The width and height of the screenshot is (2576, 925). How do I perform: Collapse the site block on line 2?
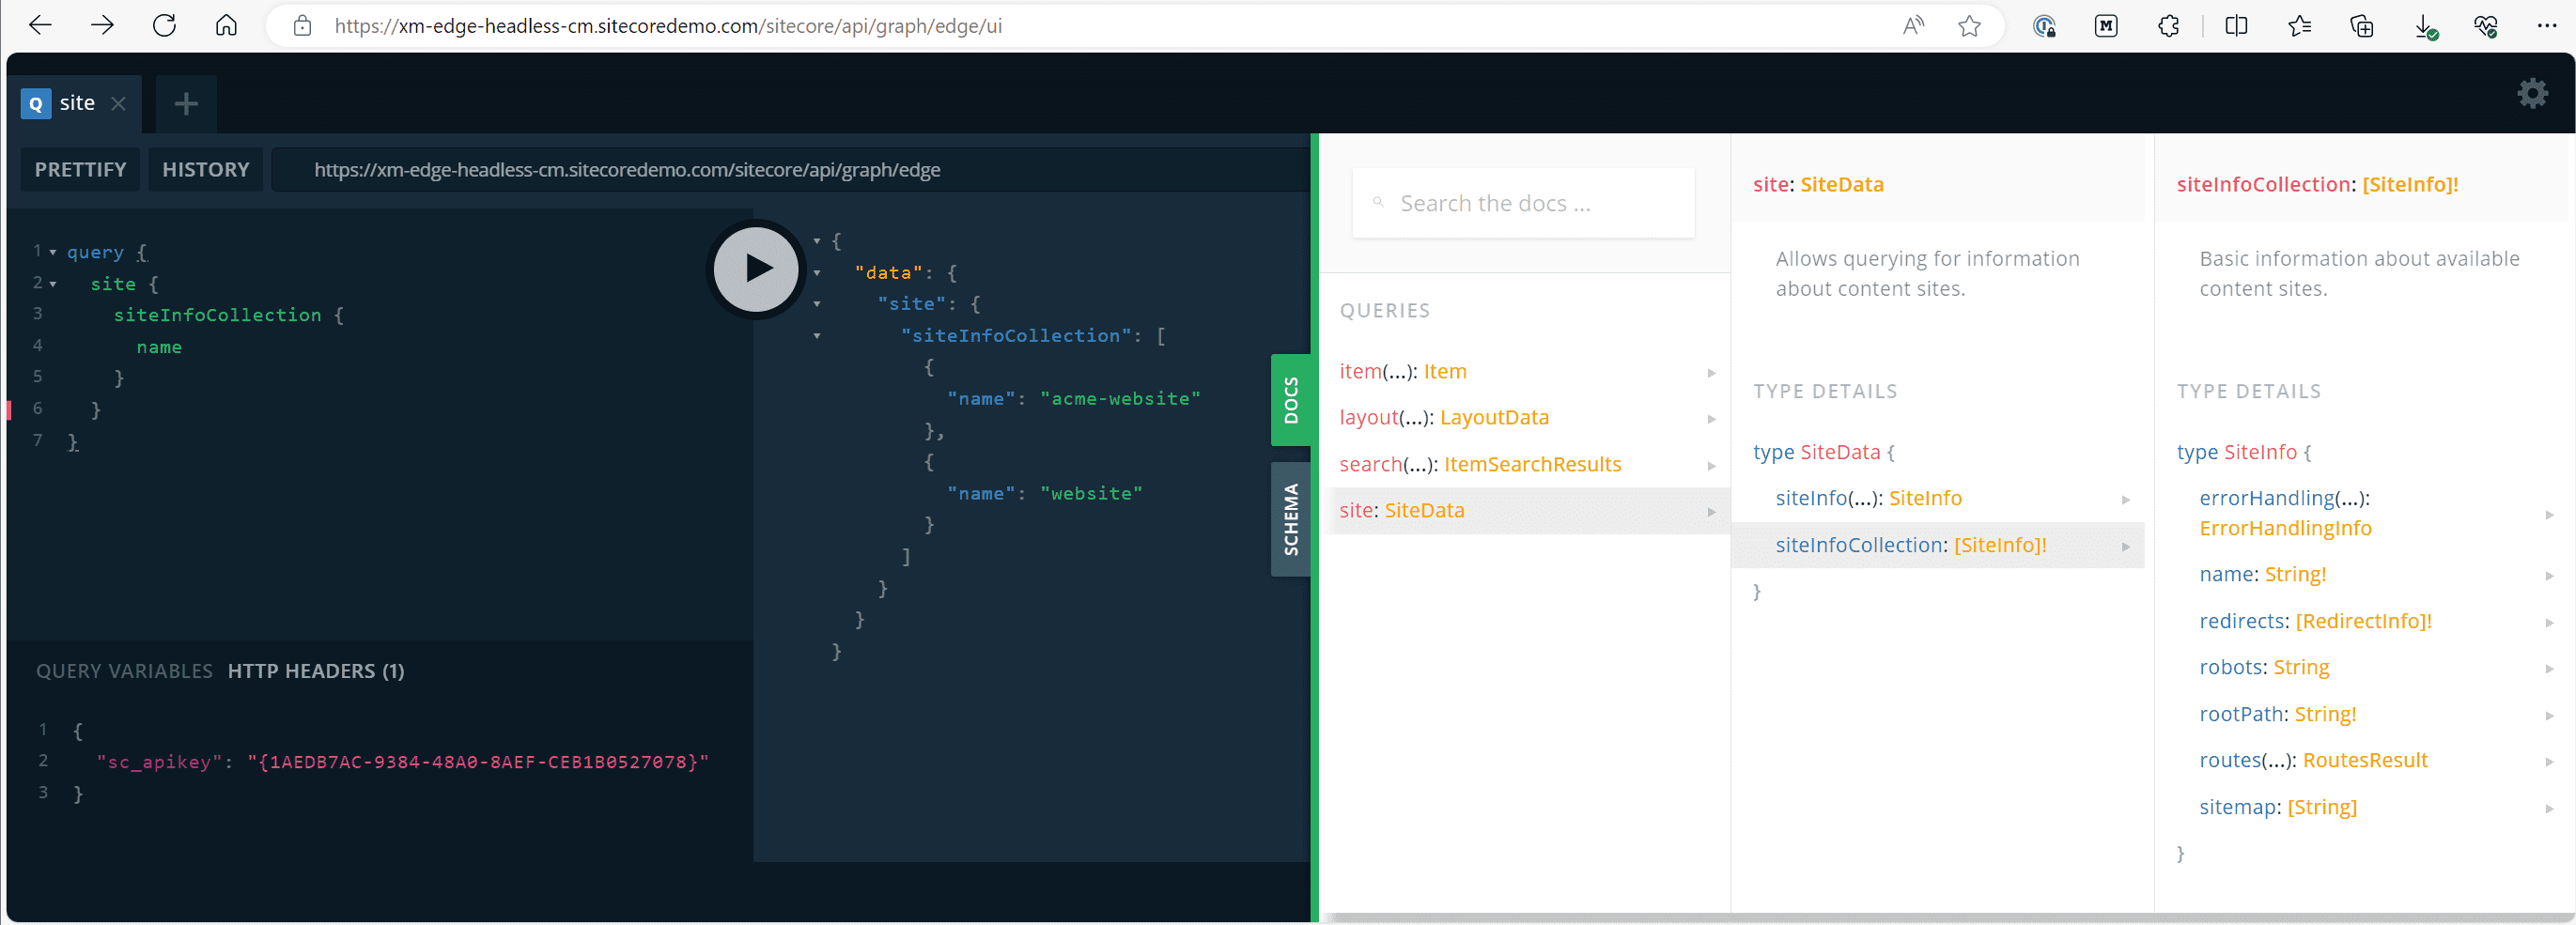[53, 285]
